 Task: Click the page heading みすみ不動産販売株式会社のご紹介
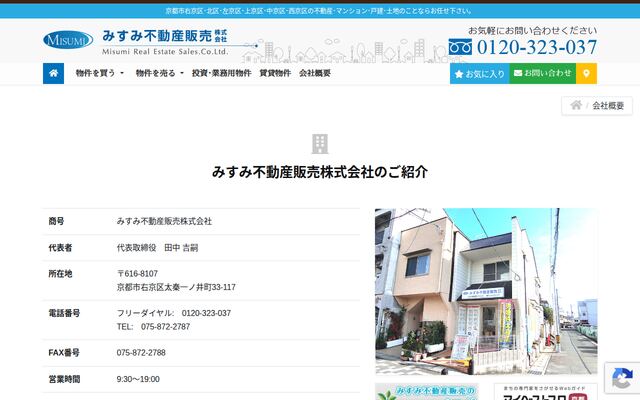point(320,172)
